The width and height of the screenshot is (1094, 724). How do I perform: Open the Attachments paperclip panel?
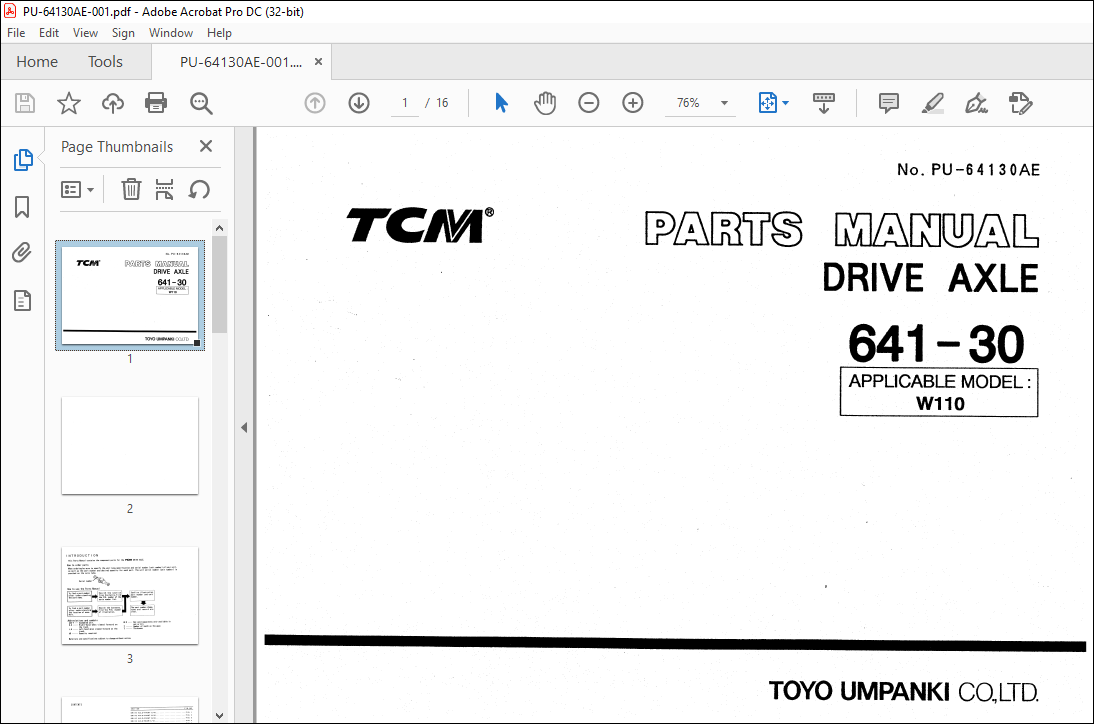click(x=22, y=252)
